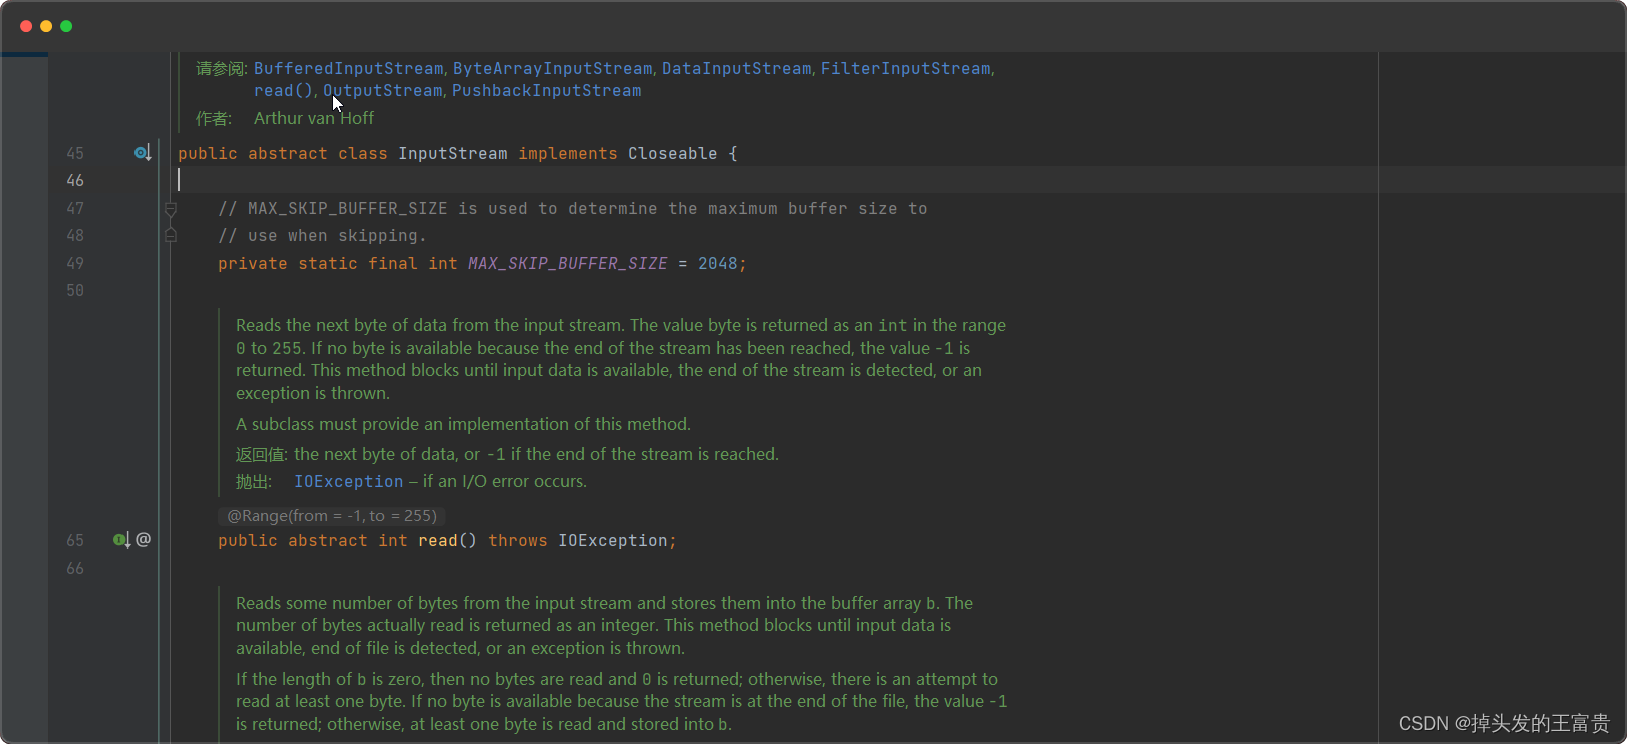
Task: Click the implemented-method gutter icon on line 65
Action: [121, 540]
